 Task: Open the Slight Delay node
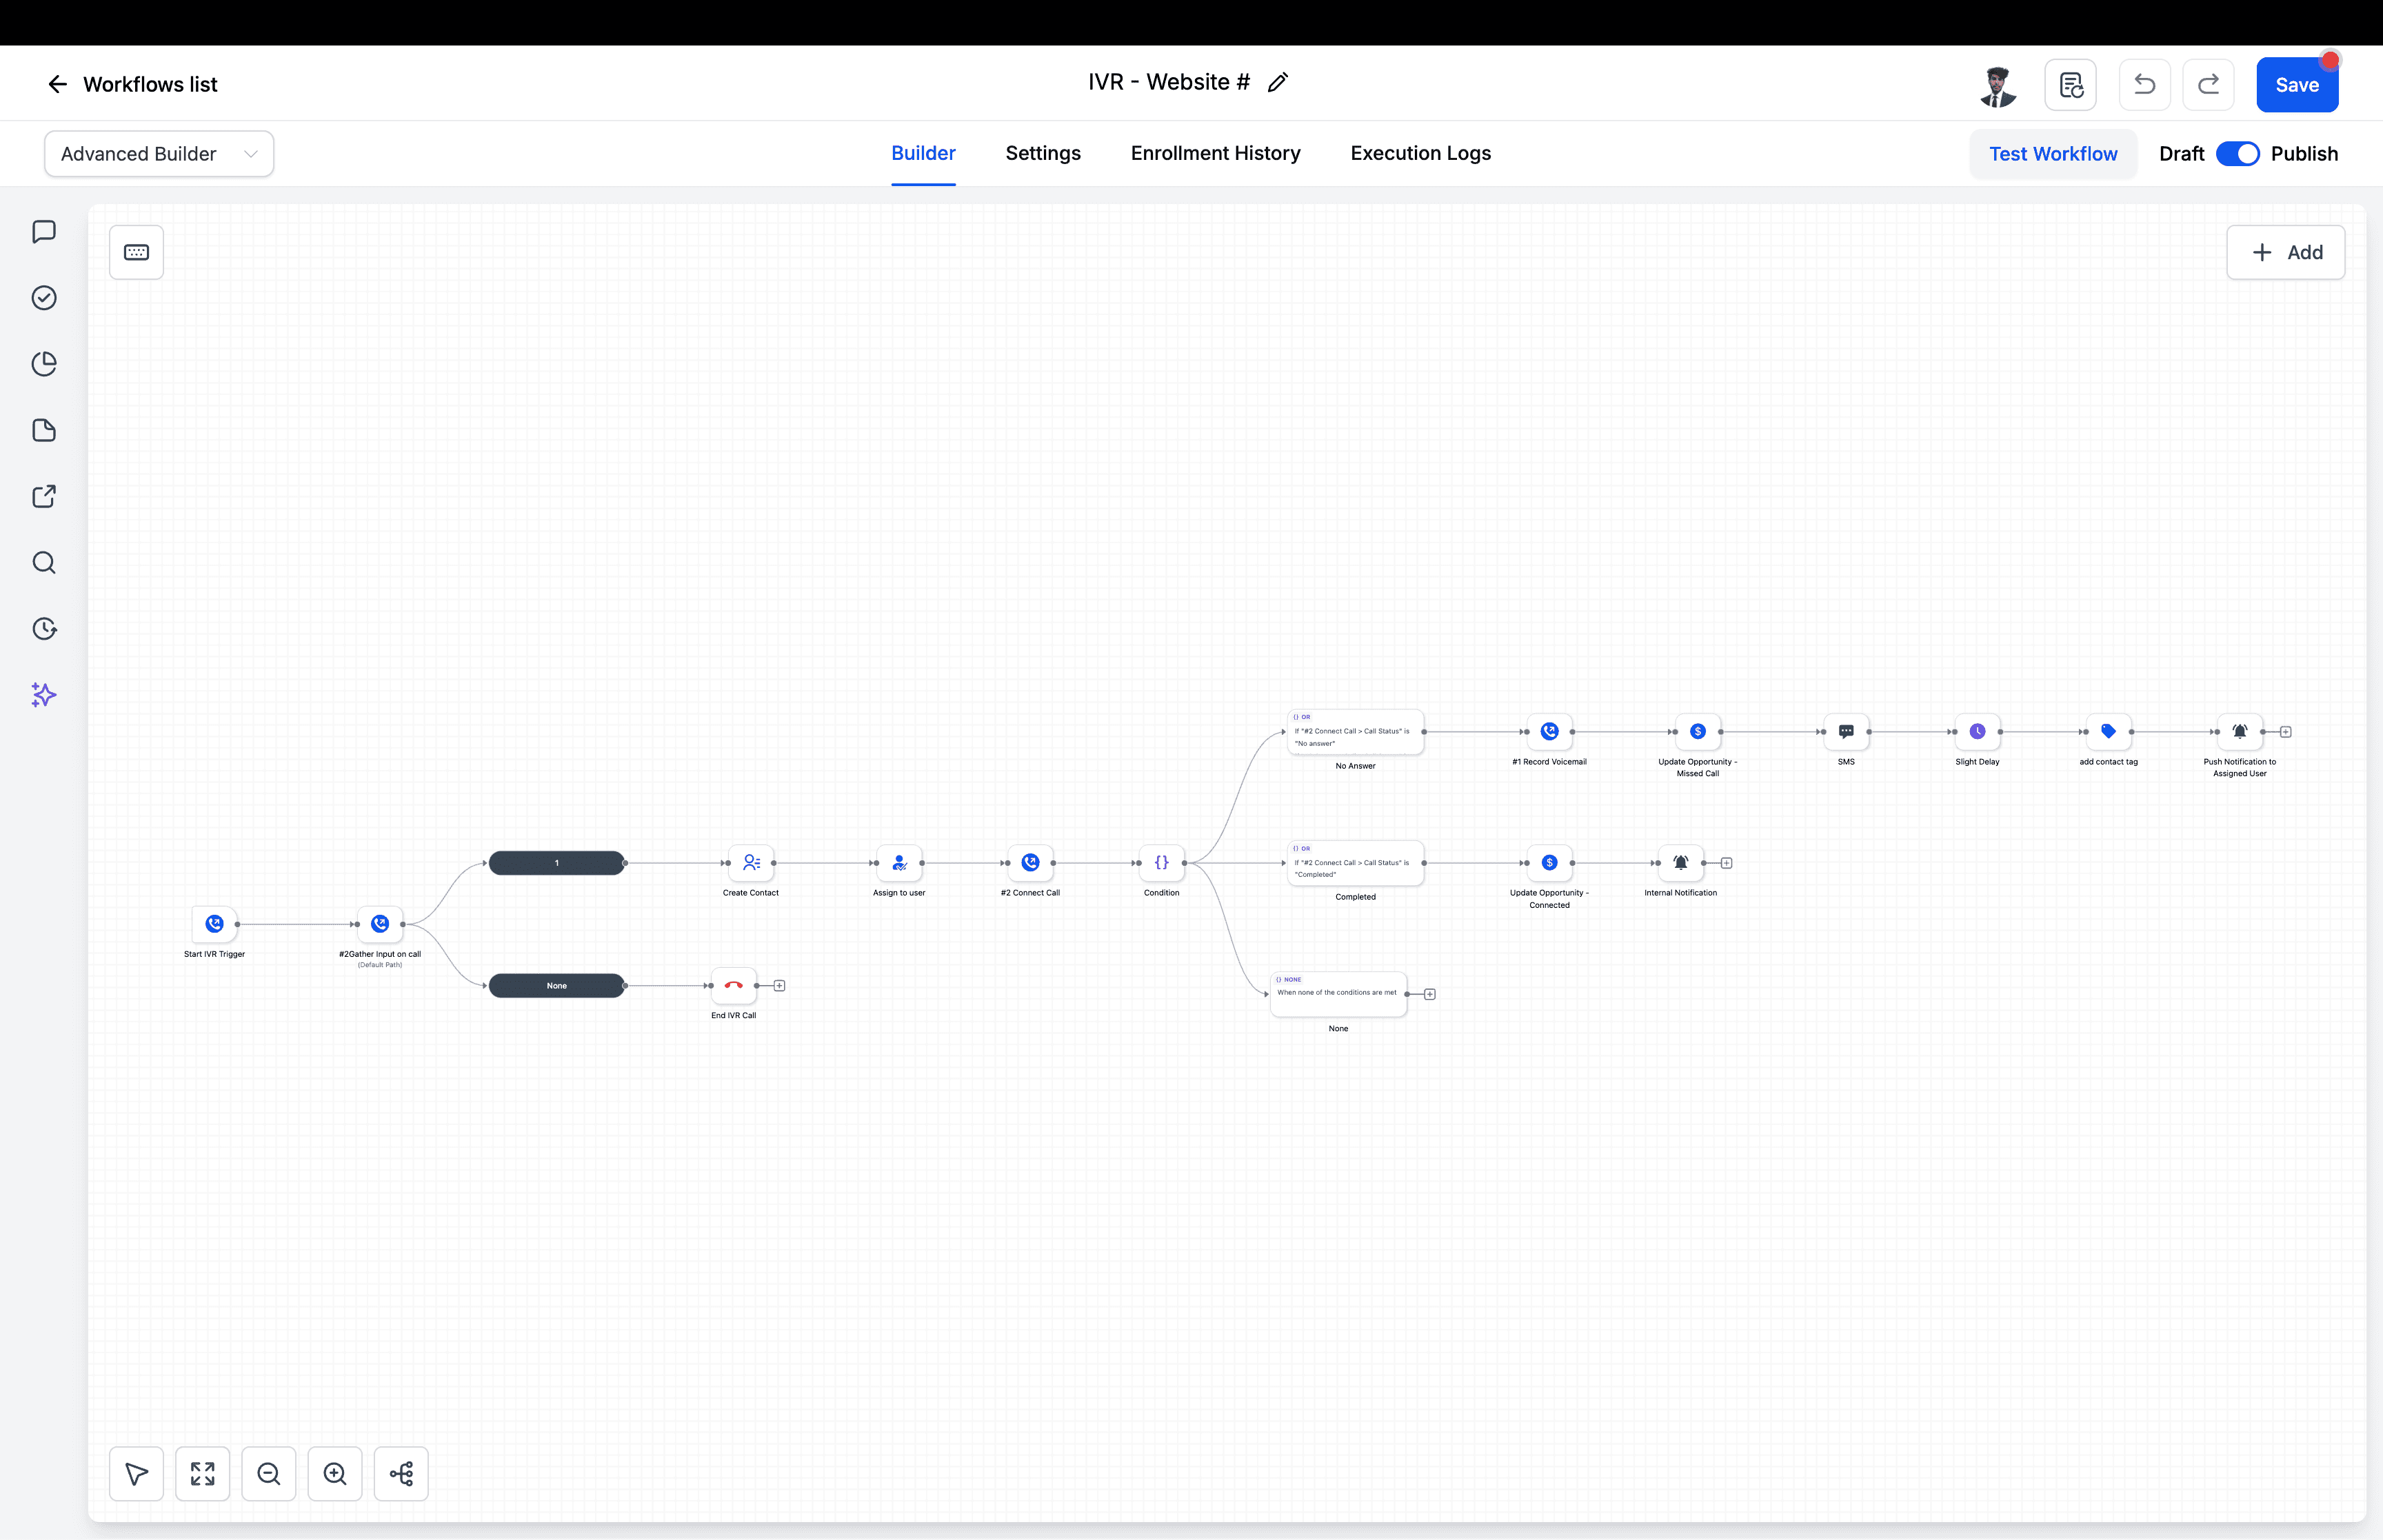click(1977, 732)
